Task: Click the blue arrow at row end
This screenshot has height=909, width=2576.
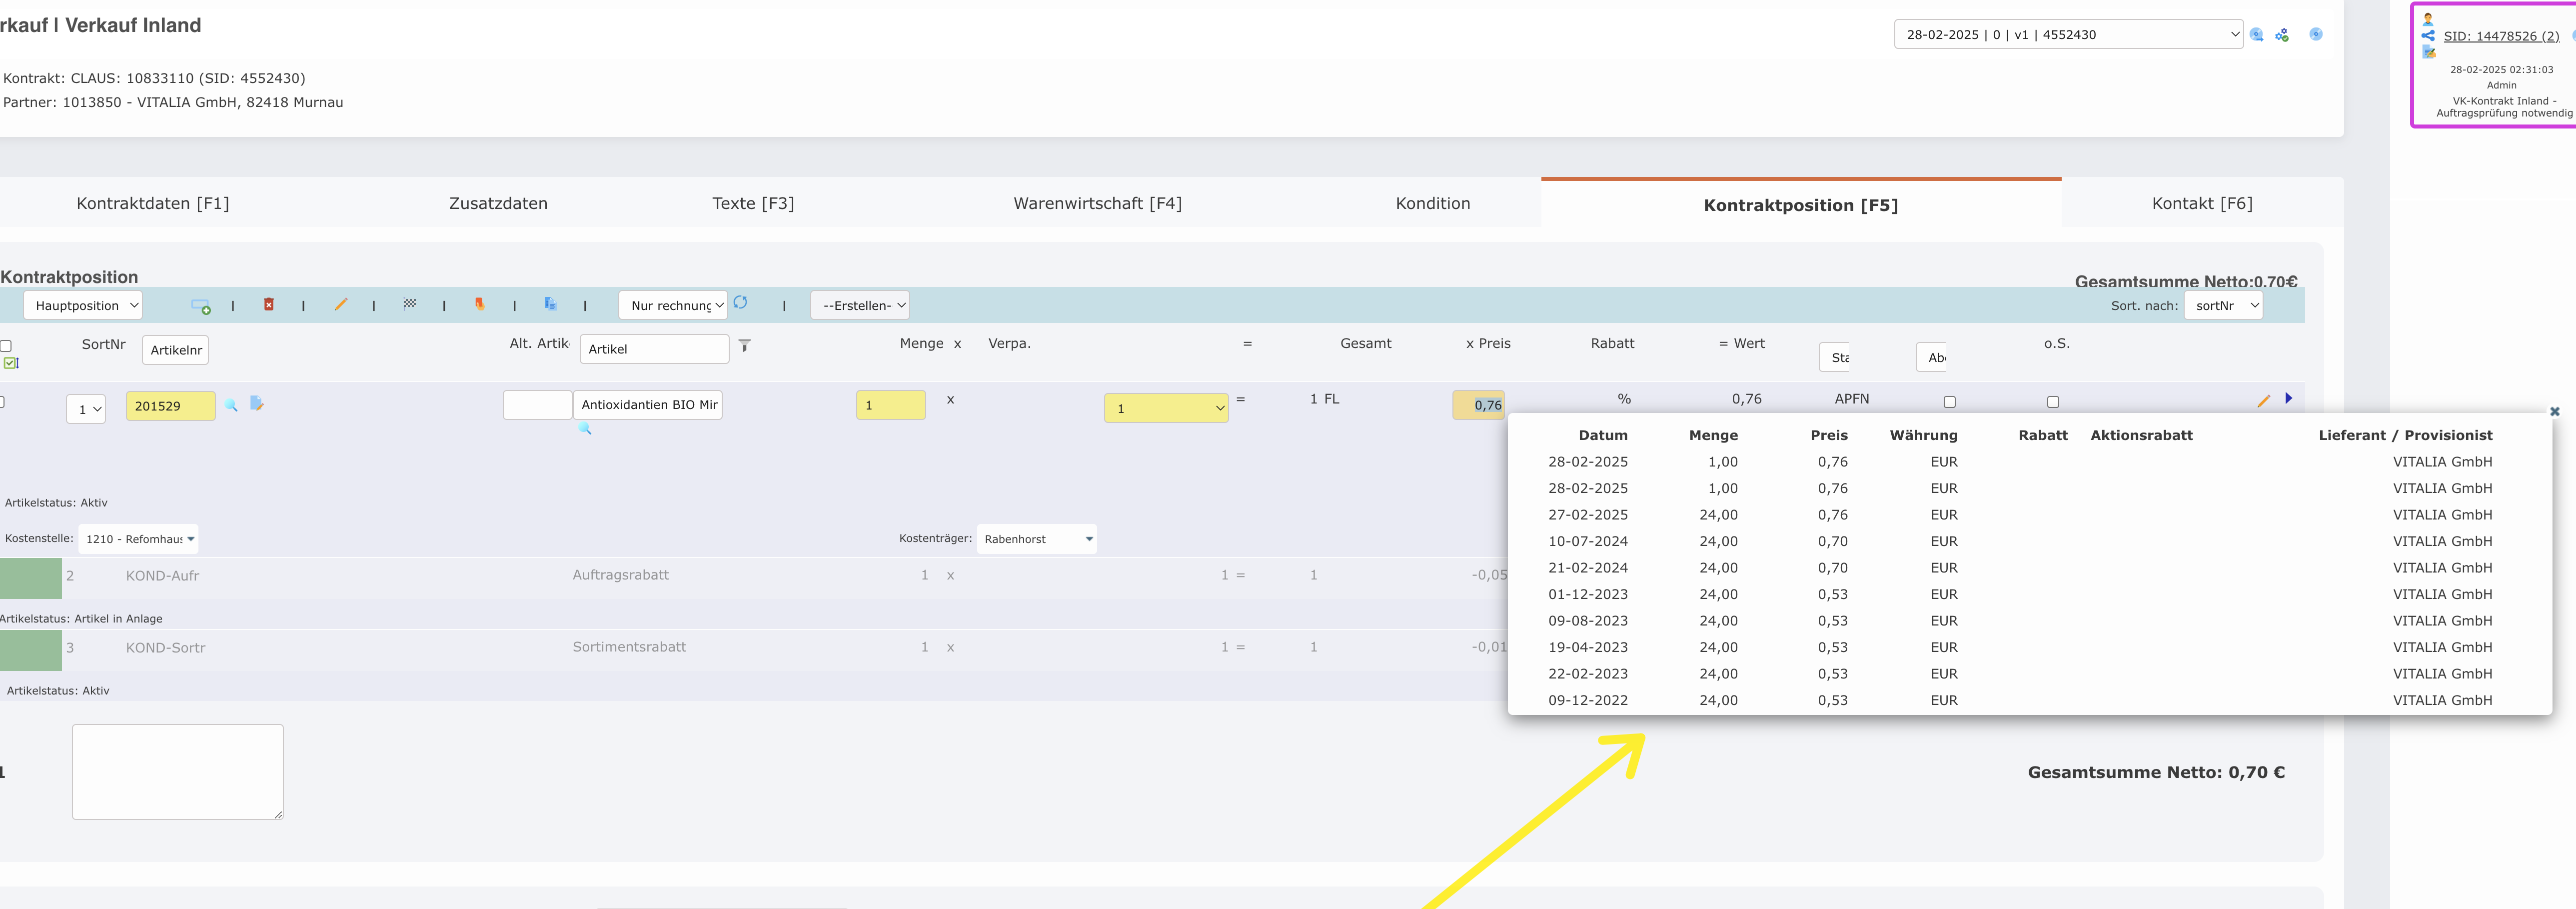Action: coord(2288,399)
